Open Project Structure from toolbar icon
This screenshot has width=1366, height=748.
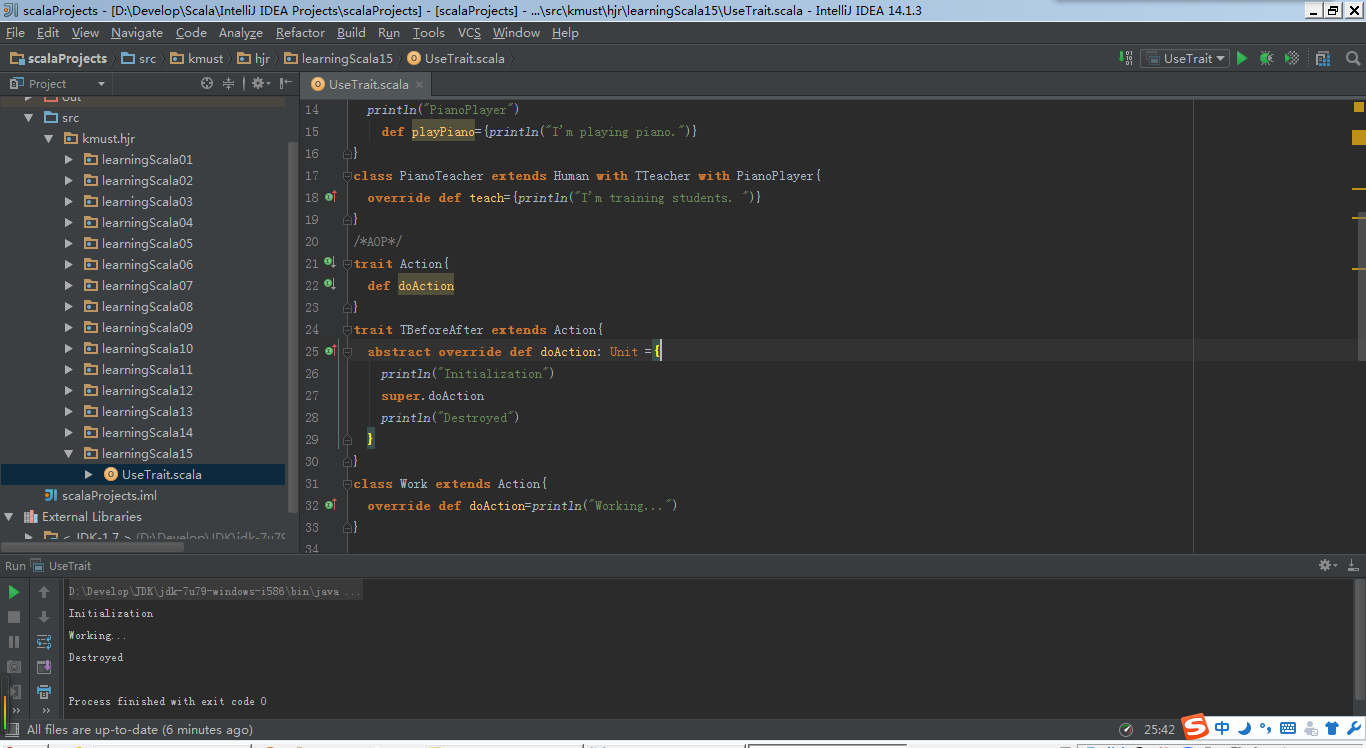coord(1323,59)
